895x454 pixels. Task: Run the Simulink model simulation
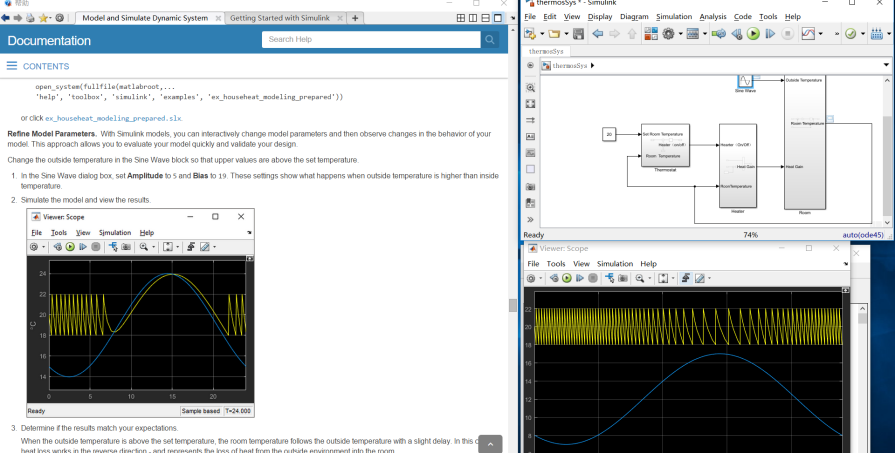[754, 33]
